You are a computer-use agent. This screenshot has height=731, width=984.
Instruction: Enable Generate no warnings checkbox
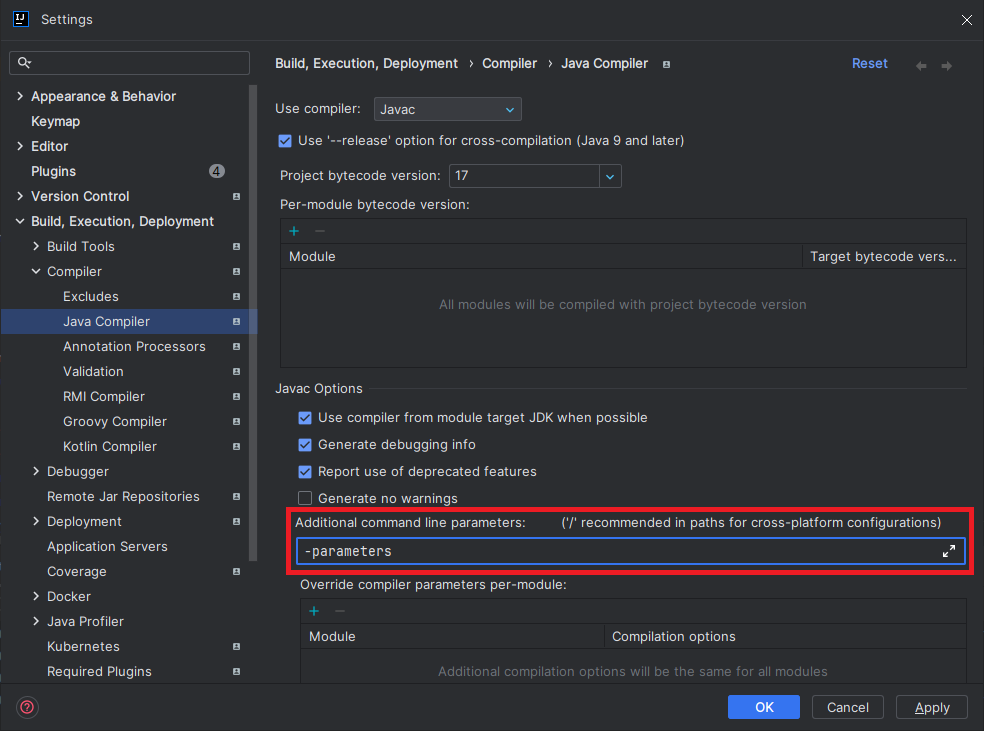click(305, 498)
